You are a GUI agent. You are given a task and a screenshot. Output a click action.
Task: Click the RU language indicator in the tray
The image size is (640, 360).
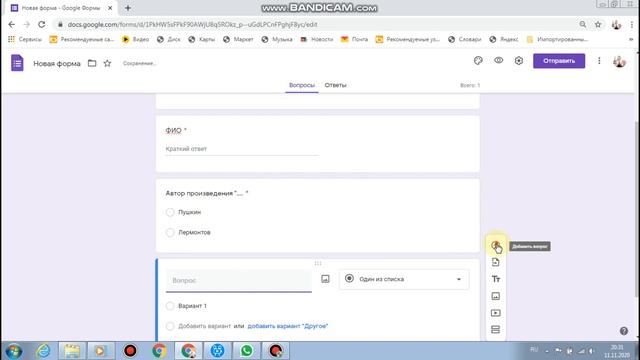(533, 349)
